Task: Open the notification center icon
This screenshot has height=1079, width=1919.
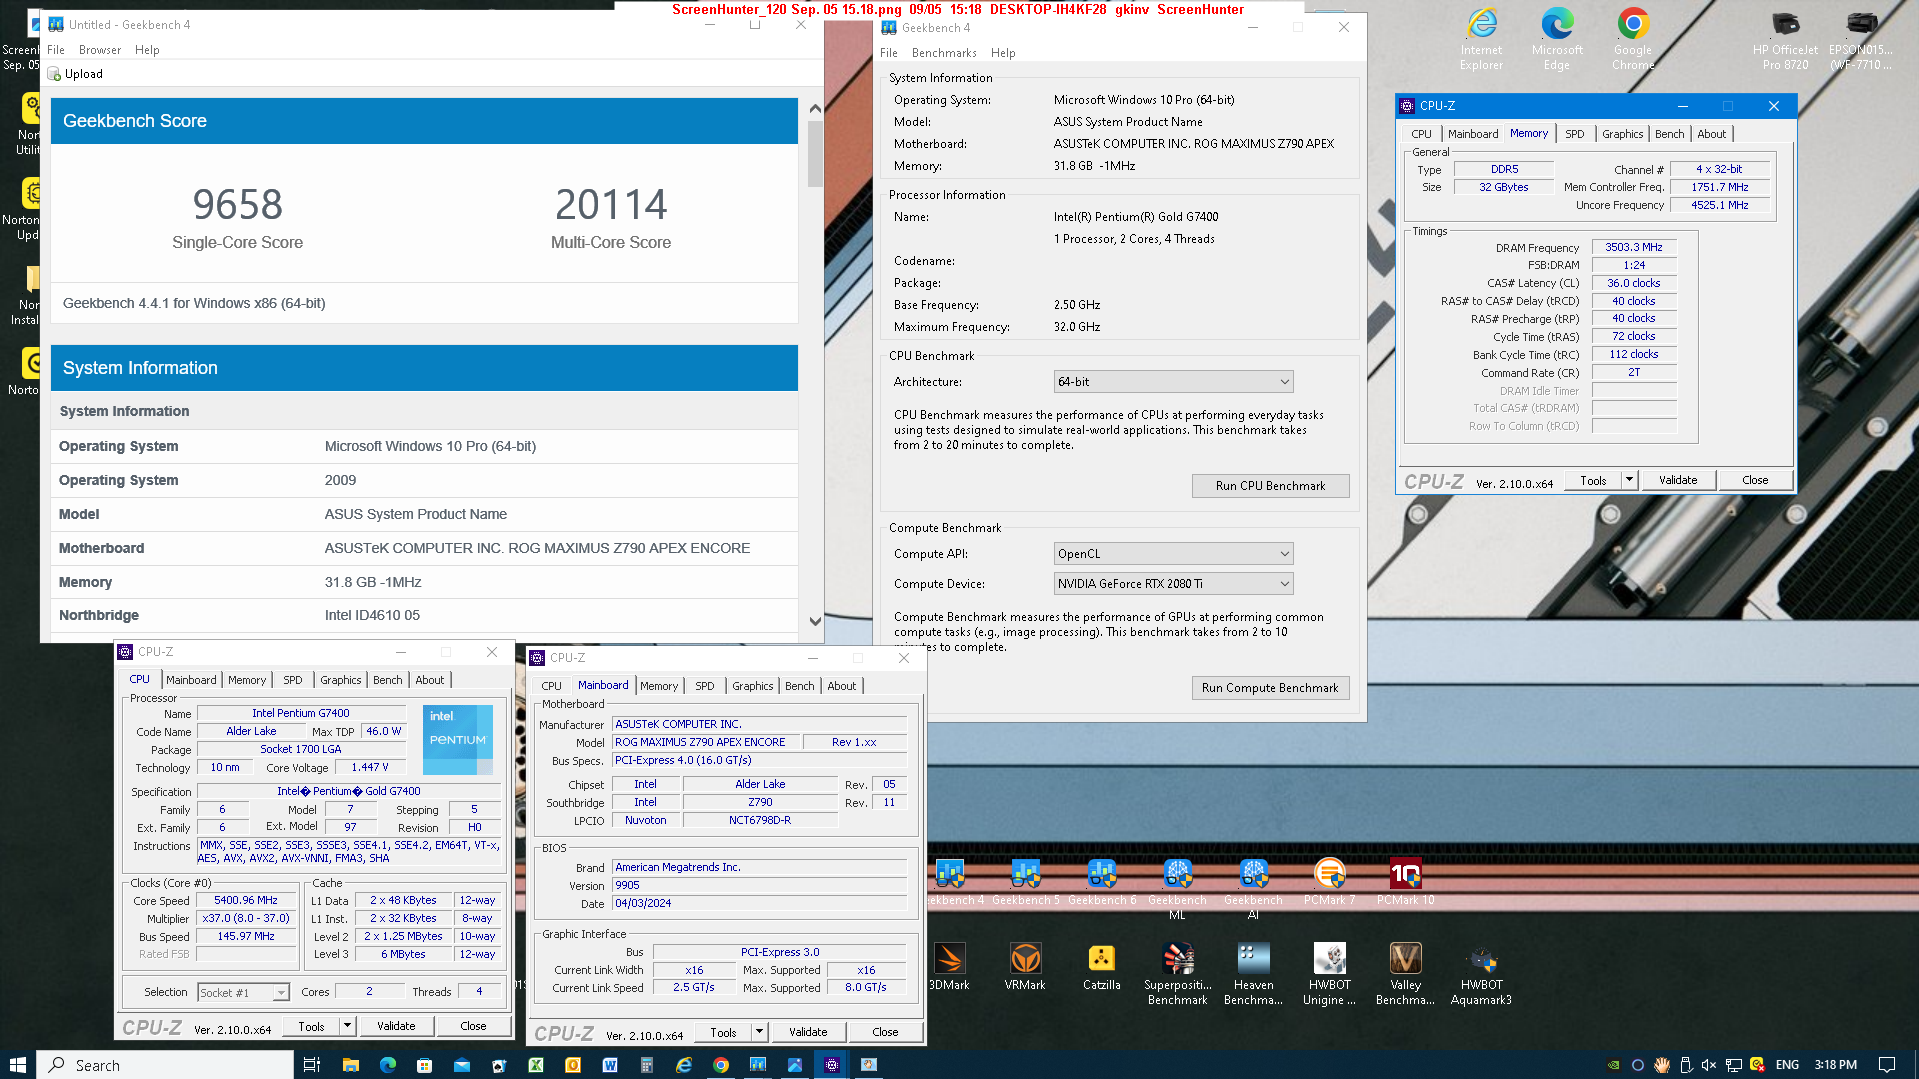Action: [x=1886, y=1065]
